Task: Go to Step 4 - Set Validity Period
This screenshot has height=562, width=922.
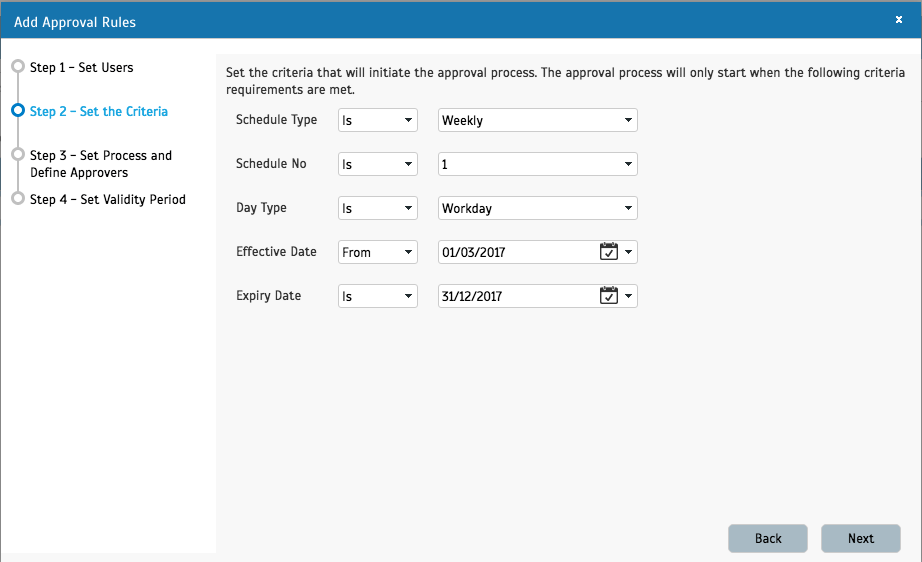Action: 107,199
